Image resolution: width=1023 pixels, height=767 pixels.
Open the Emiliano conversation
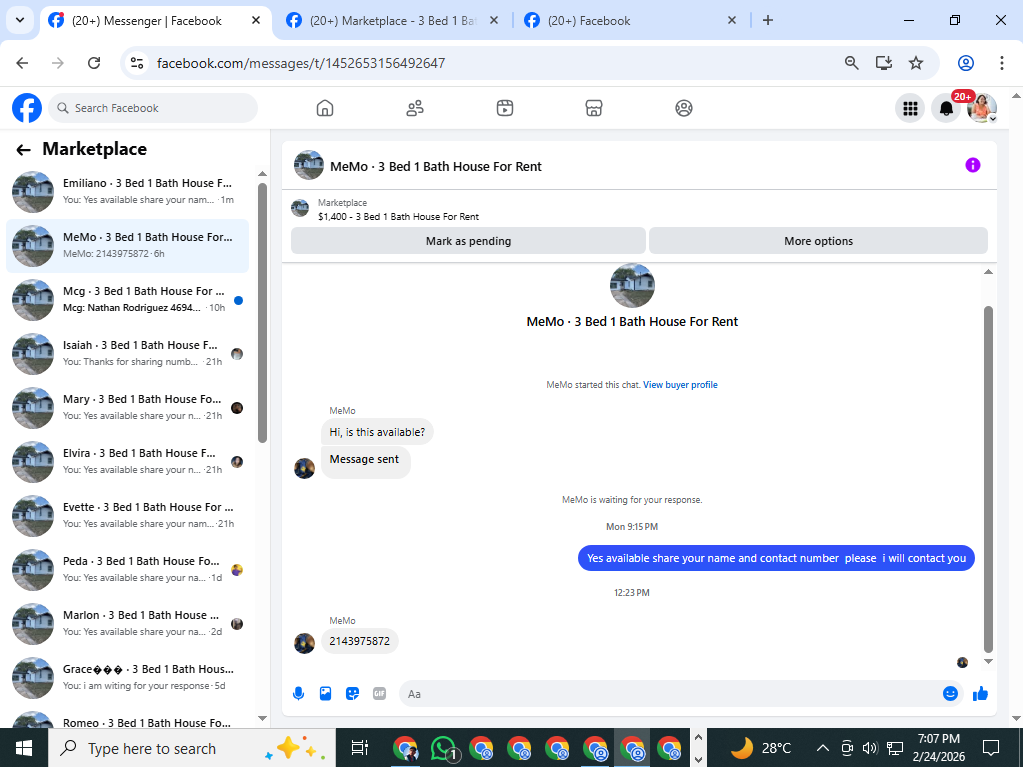point(127,192)
